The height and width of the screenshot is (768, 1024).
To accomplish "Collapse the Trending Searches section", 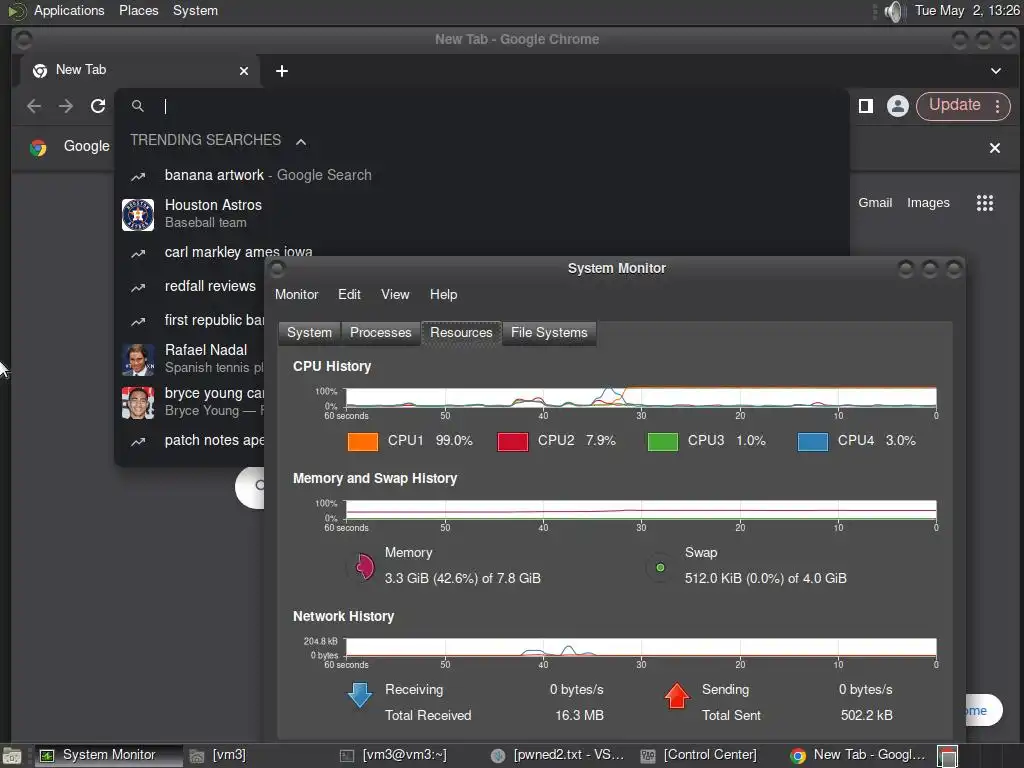I will tap(301, 142).
